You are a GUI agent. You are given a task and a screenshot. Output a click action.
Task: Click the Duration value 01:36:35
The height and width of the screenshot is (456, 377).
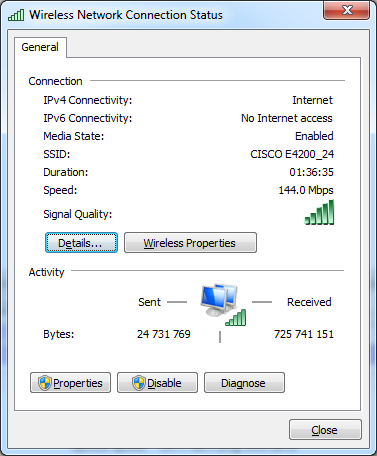pos(311,172)
